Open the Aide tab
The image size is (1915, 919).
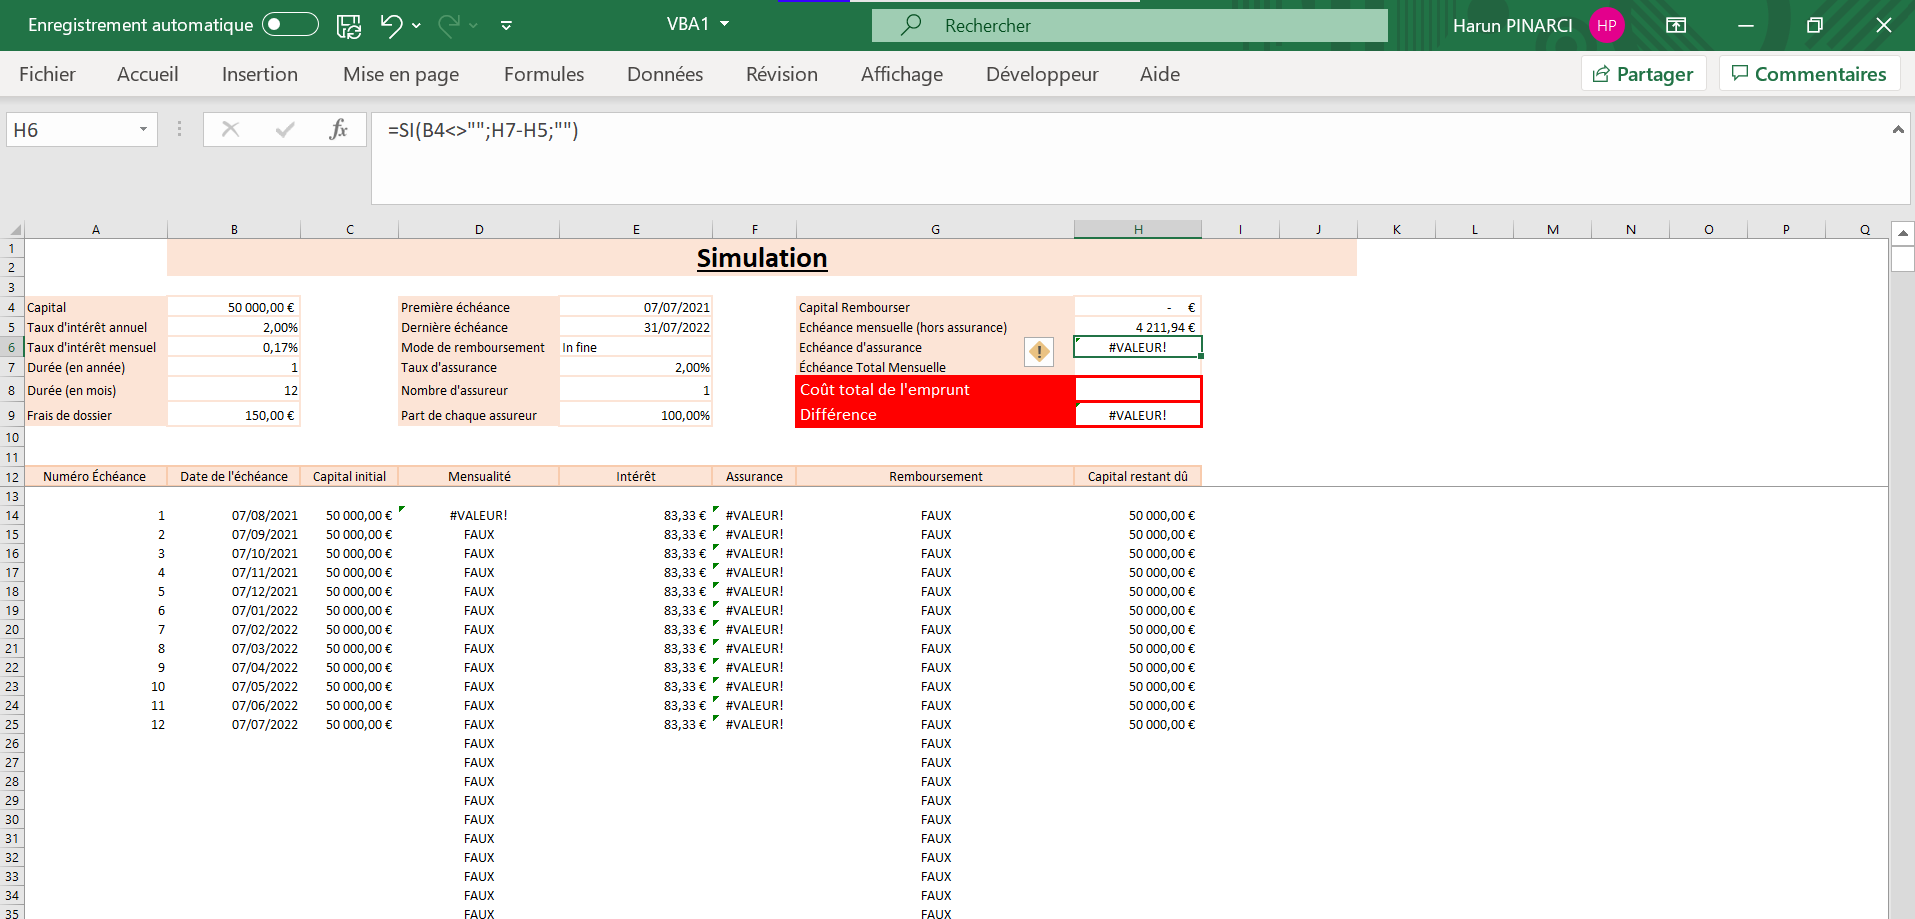point(1160,74)
